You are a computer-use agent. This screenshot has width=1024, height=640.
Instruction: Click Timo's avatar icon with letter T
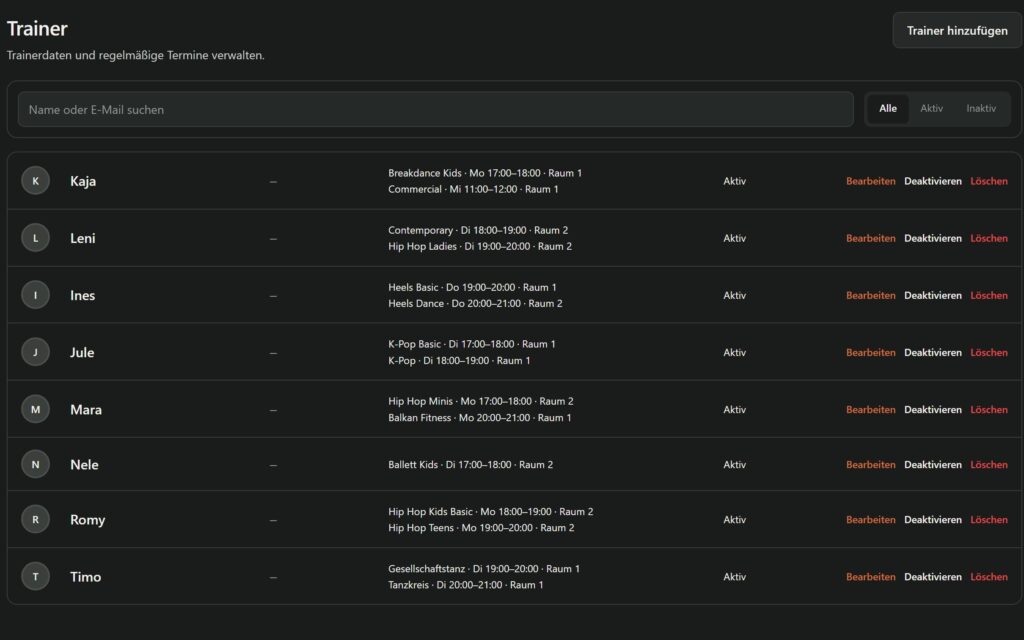(x=35, y=577)
